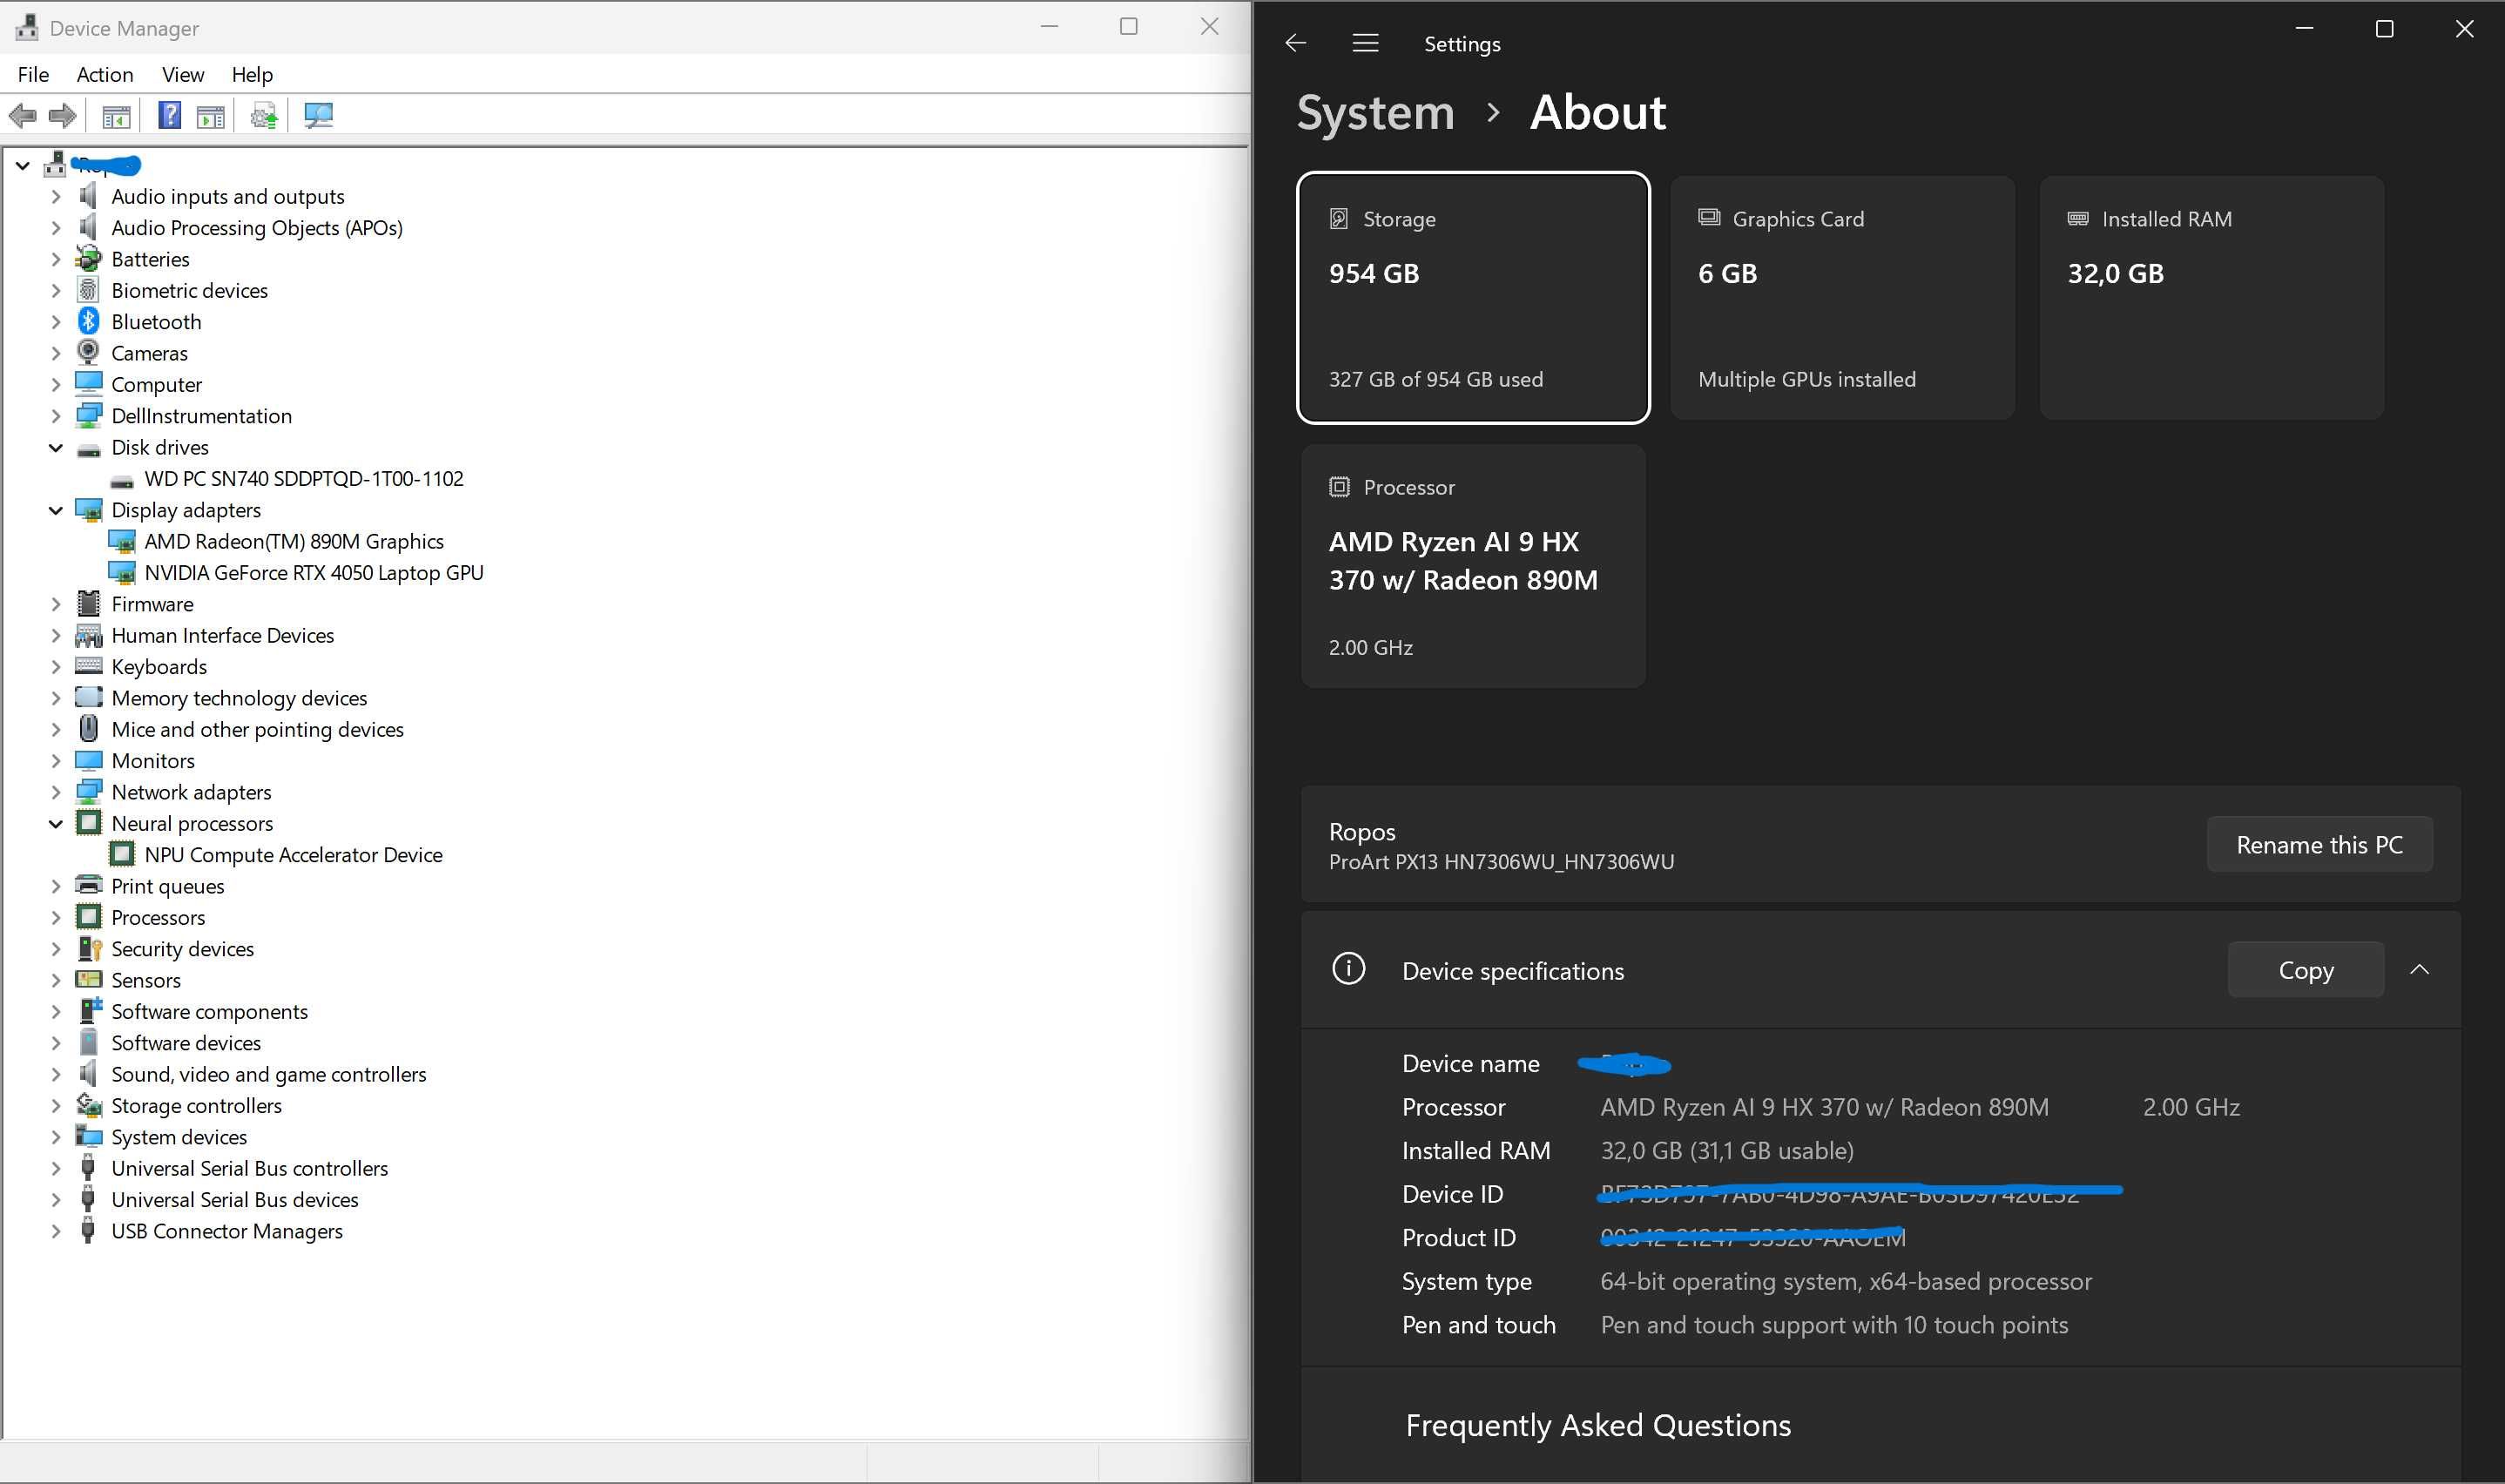
Task: Click the Frequently Asked Questions heading
Action: coord(1598,1424)
